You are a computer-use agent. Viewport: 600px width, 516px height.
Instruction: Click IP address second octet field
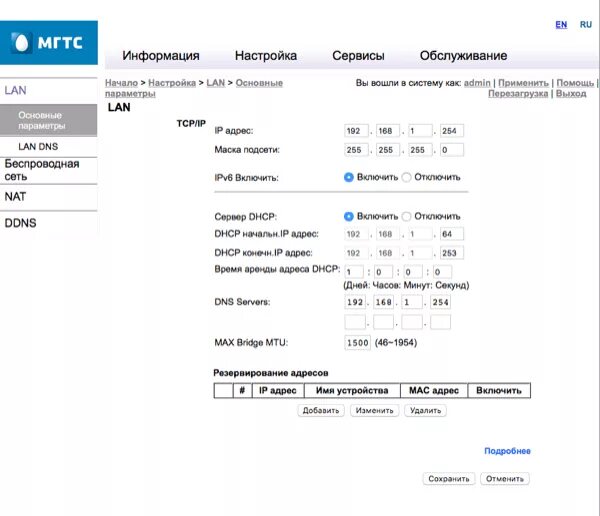(x=388, y=131)
